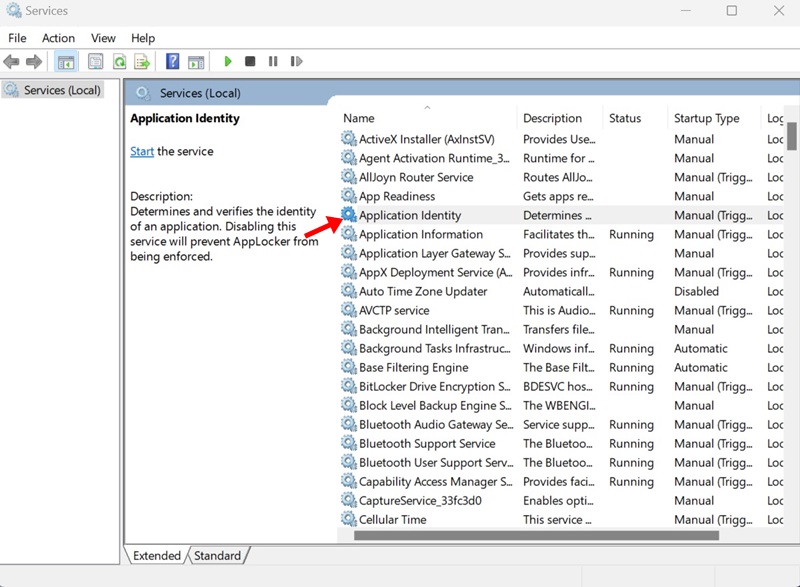Click the Refresh toolbar icon

click(x=119, y=62)
